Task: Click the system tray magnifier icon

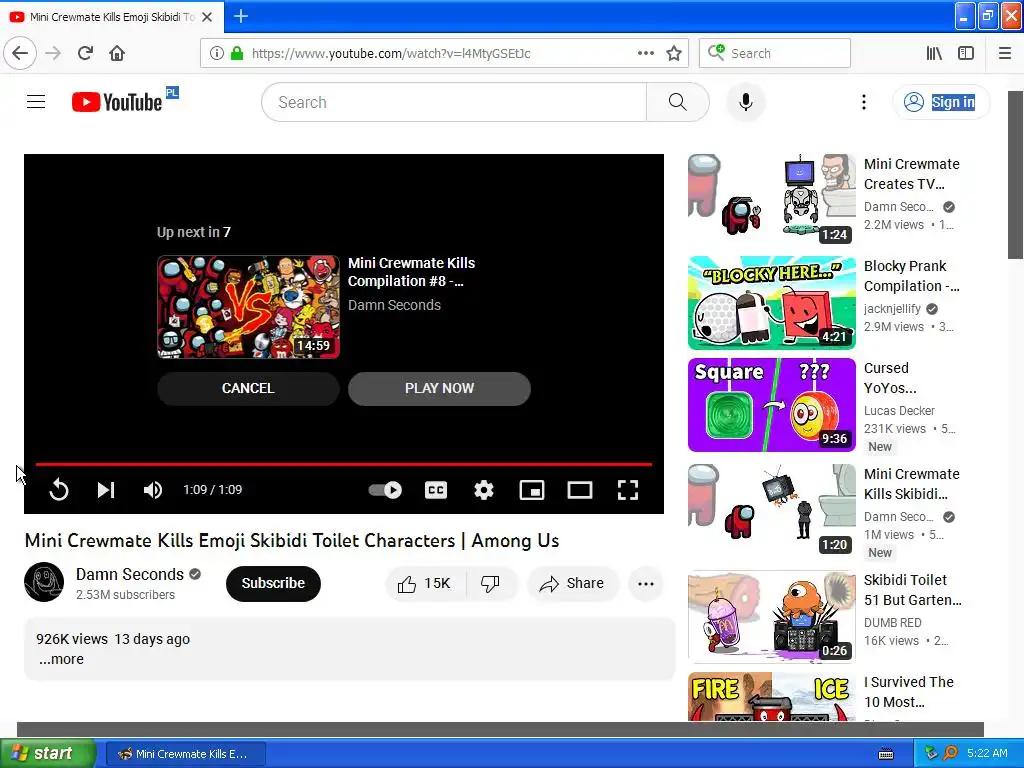Action: [950, 753]
